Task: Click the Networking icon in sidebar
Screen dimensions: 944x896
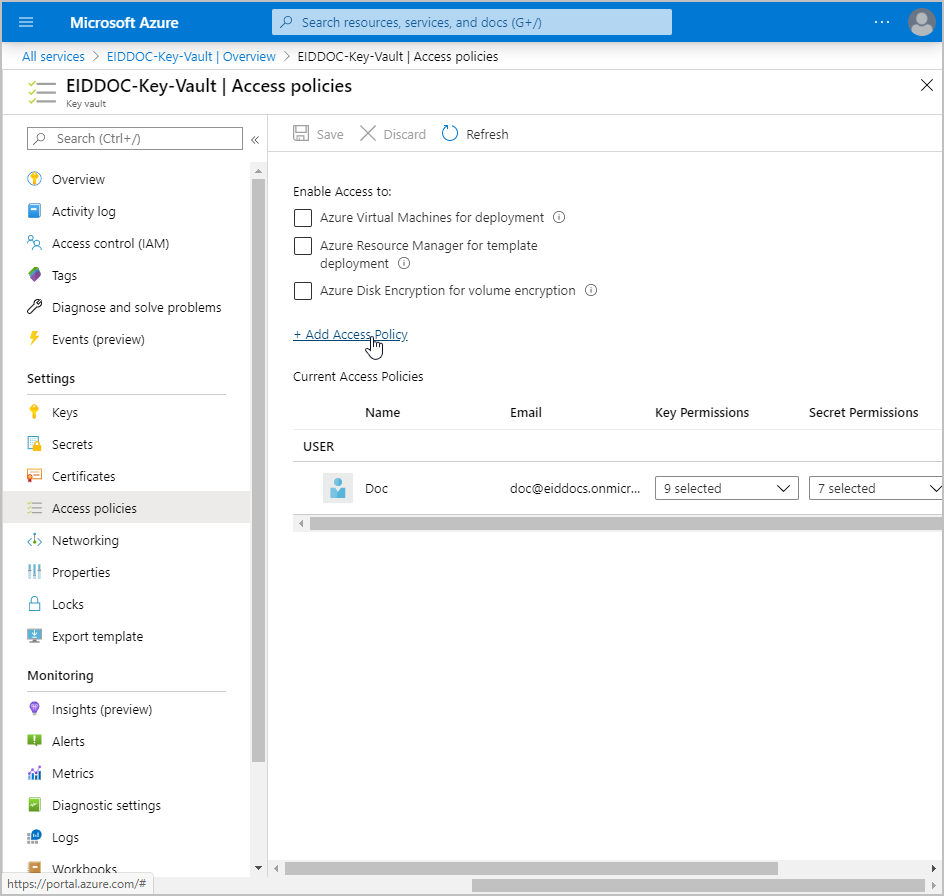Action: pos(35,540)
